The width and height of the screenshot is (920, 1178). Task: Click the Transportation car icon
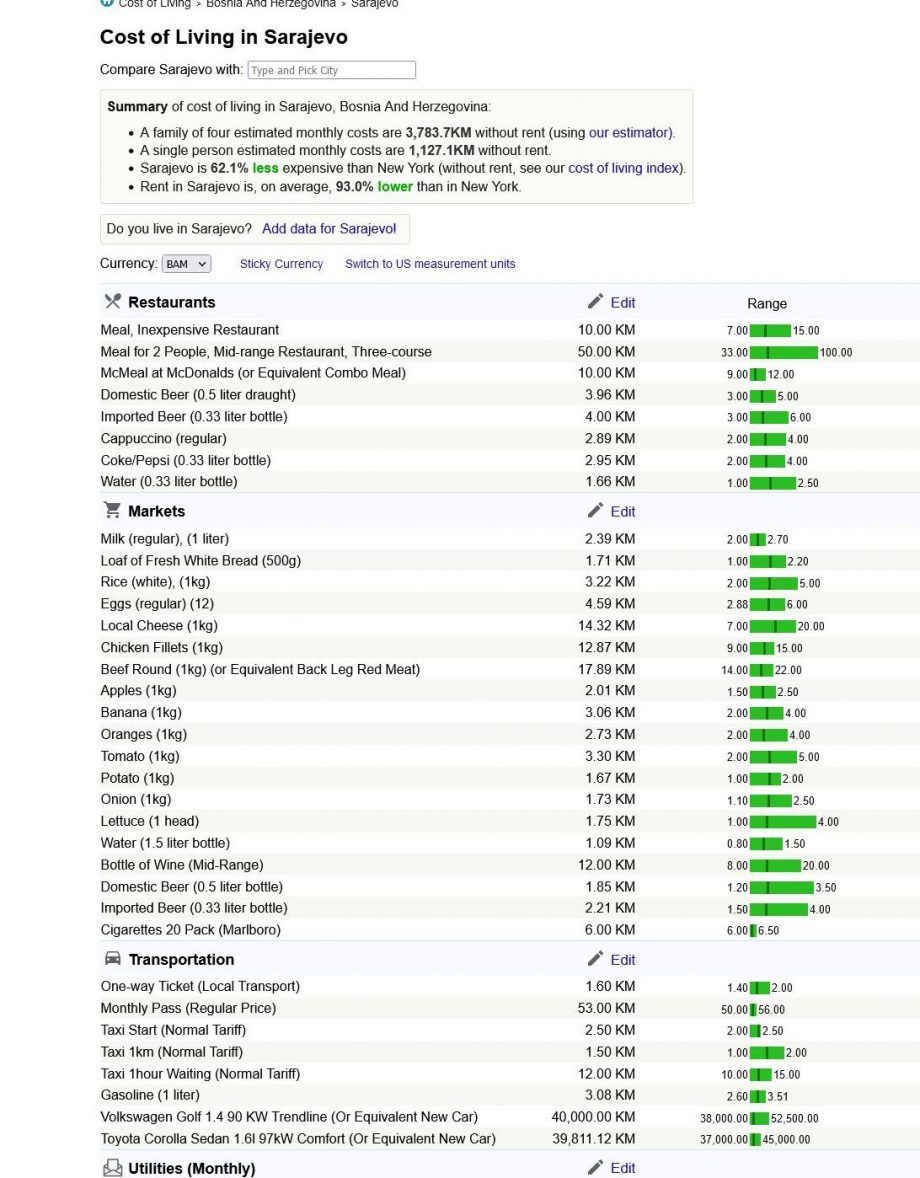click(x=112, y=959)
